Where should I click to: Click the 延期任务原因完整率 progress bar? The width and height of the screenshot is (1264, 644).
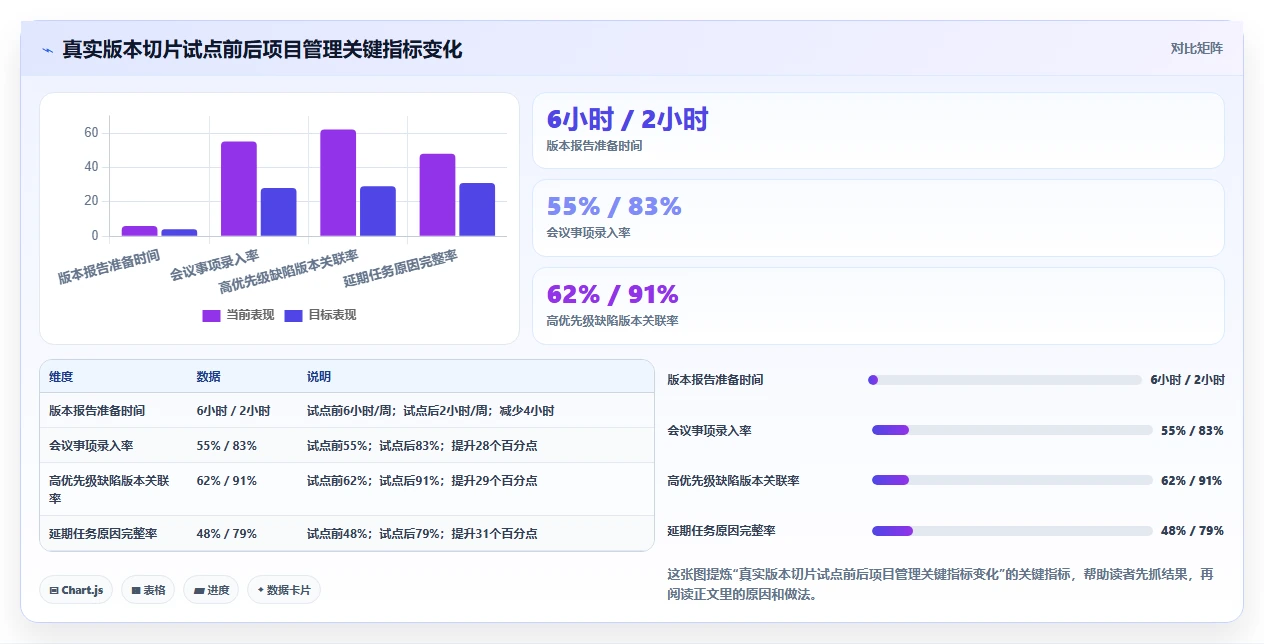point(1012,531)
